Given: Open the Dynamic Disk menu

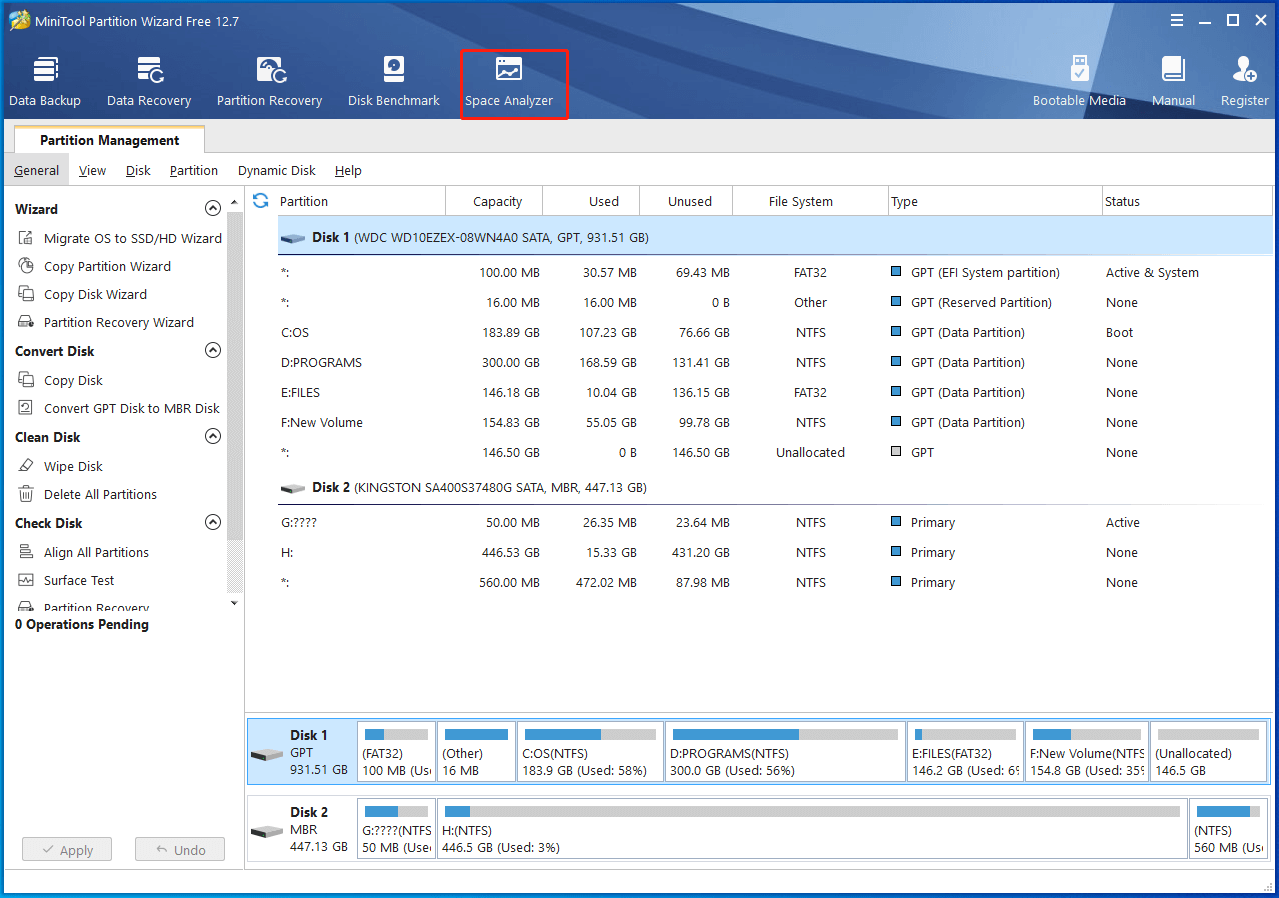Looking at the screenshot, I should (x=277, y=171).
